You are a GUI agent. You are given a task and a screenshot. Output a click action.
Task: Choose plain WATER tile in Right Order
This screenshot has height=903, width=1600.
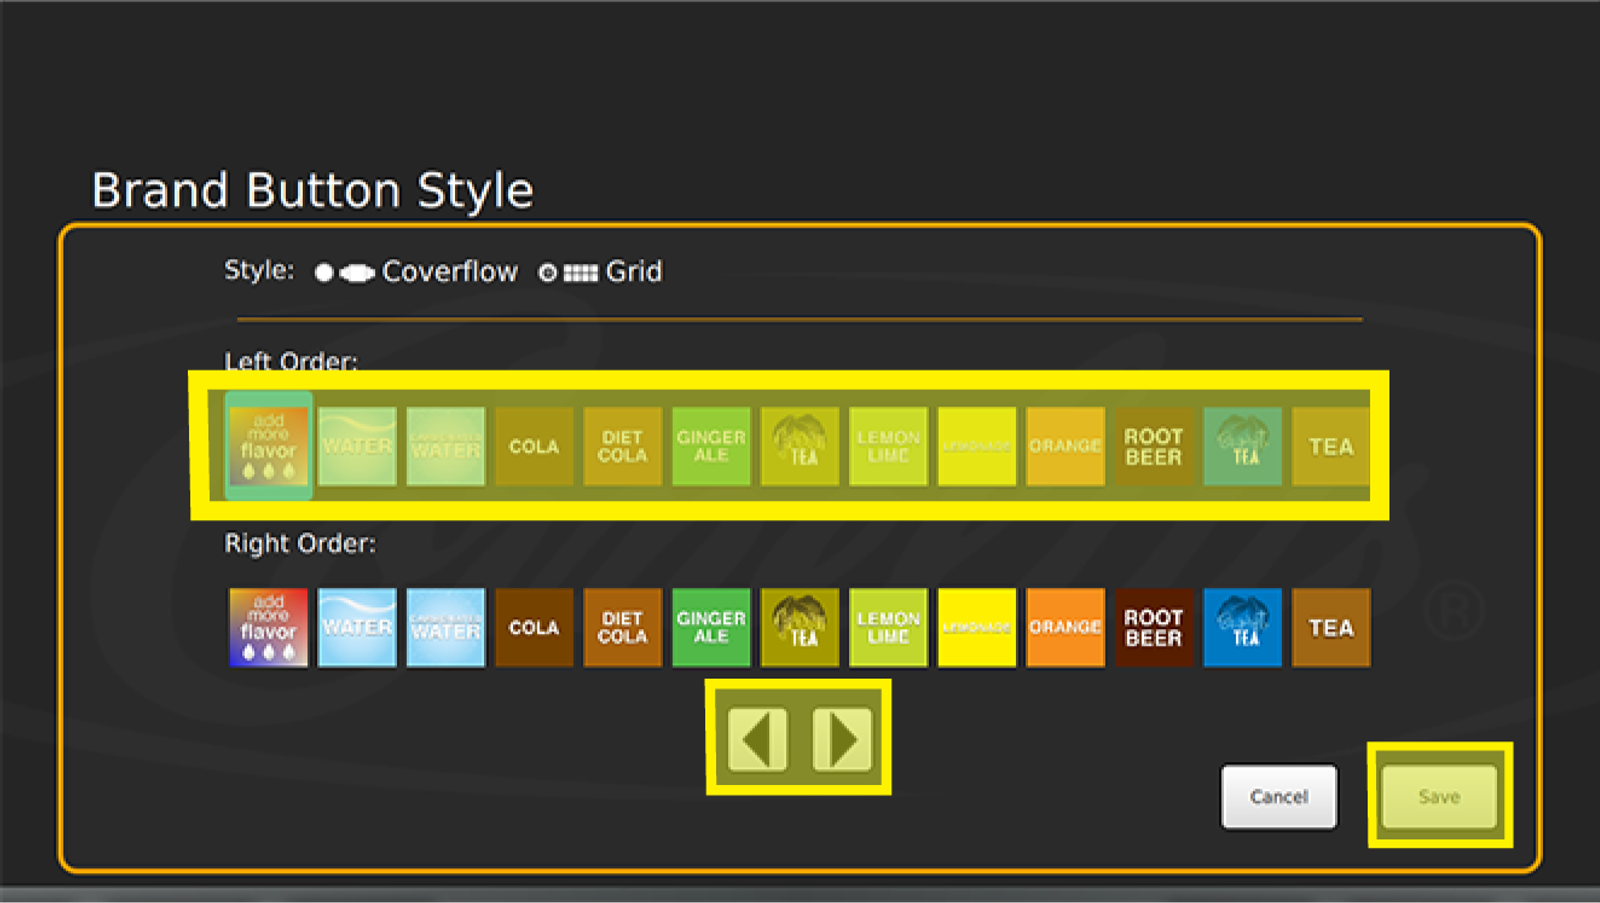coord(357,627)
